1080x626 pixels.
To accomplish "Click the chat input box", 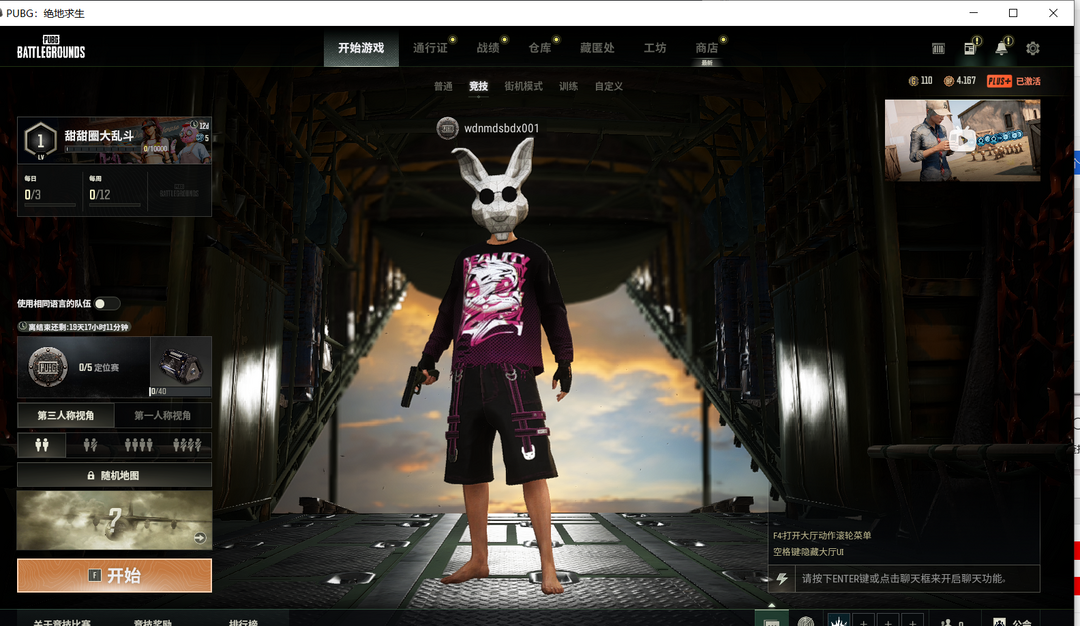I will pos(915,579).
